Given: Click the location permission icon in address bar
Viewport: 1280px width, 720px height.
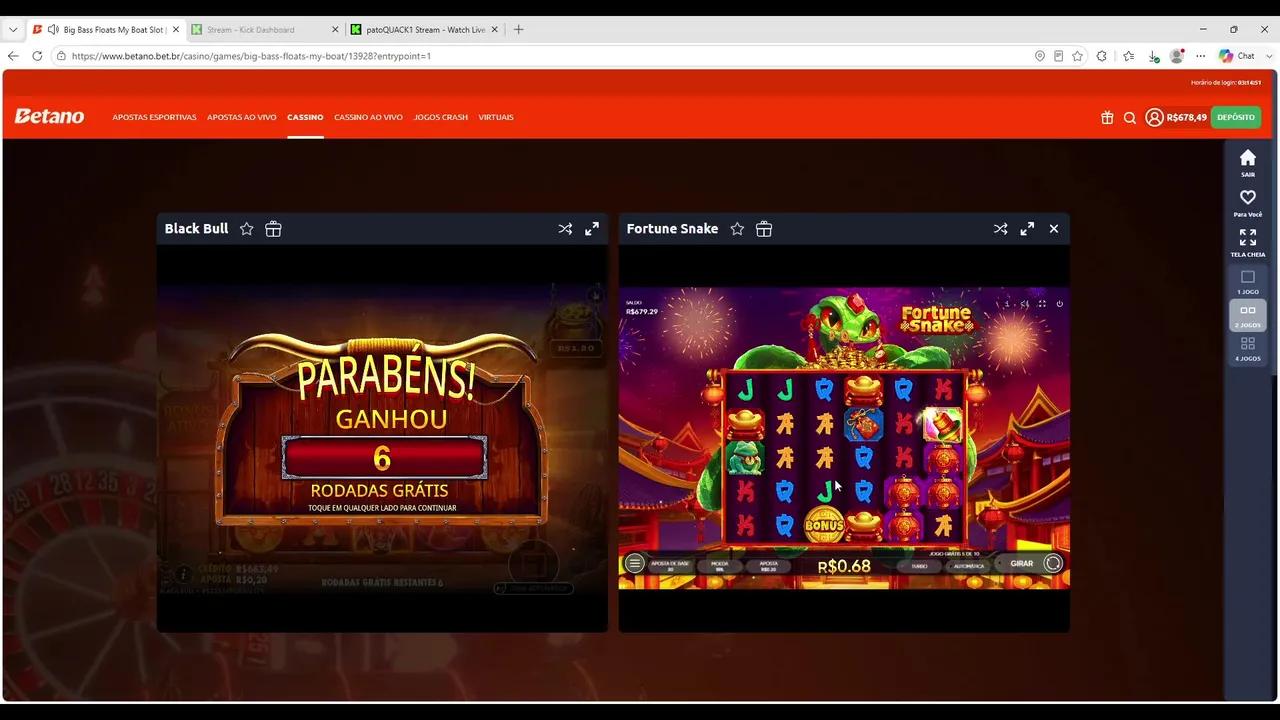Looking at the screenshot, I should (x=1040, y=56).
